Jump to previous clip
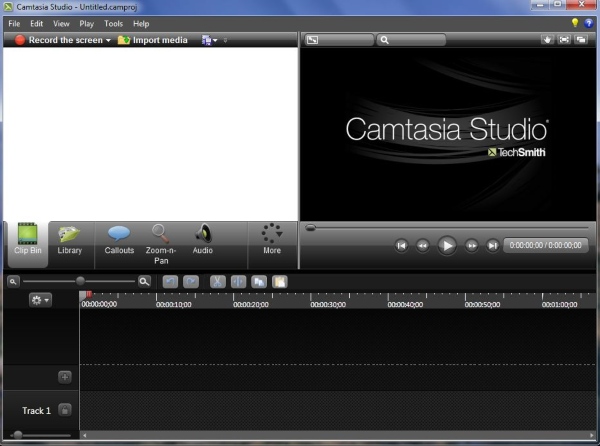 [x=401, y=246]
